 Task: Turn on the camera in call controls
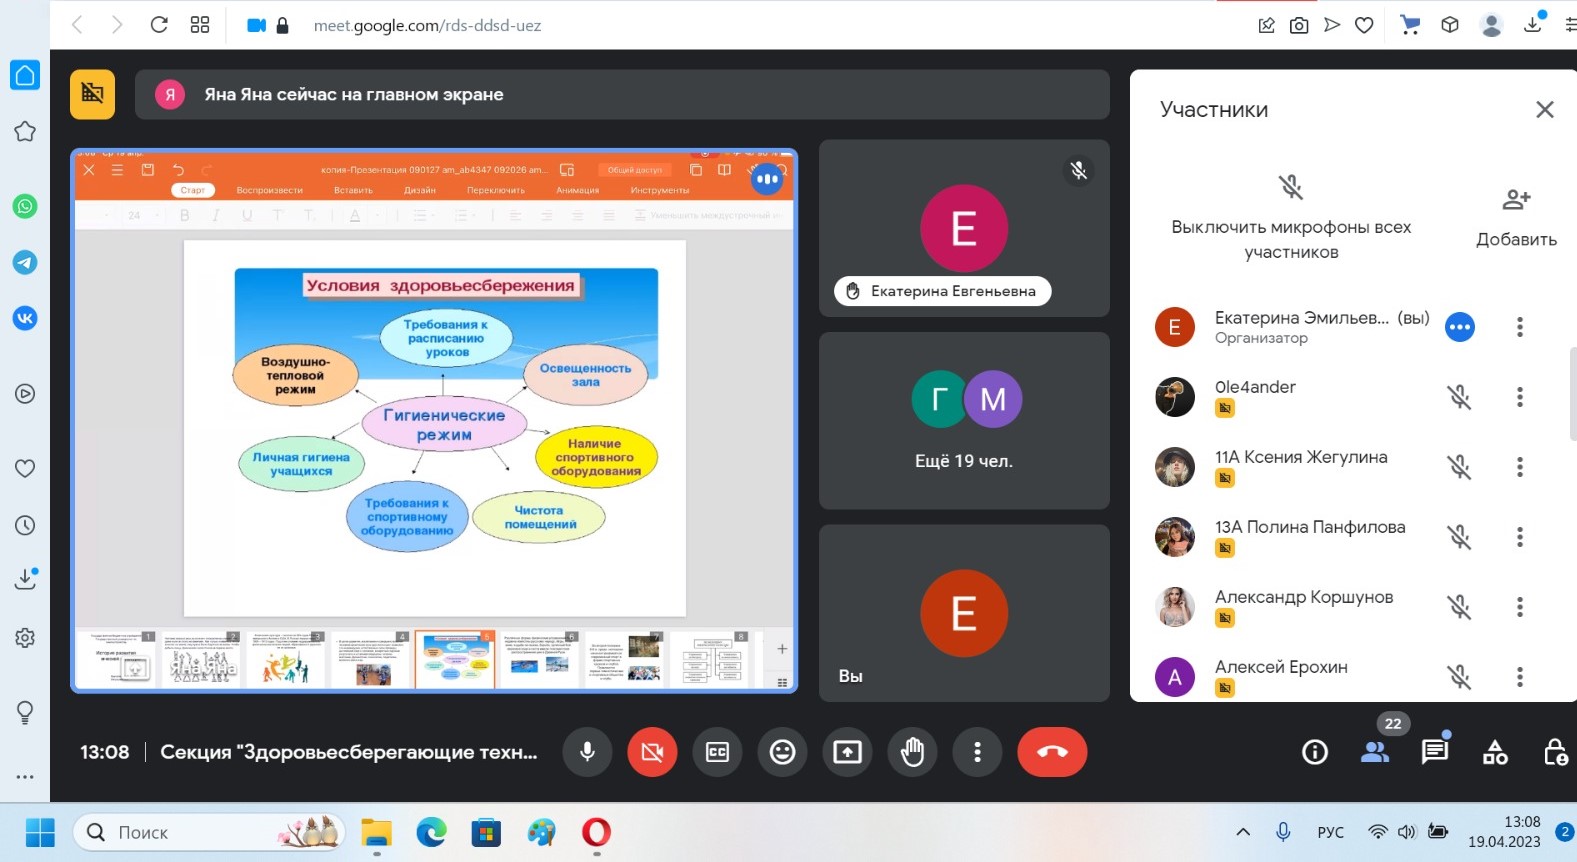(652, 752)
